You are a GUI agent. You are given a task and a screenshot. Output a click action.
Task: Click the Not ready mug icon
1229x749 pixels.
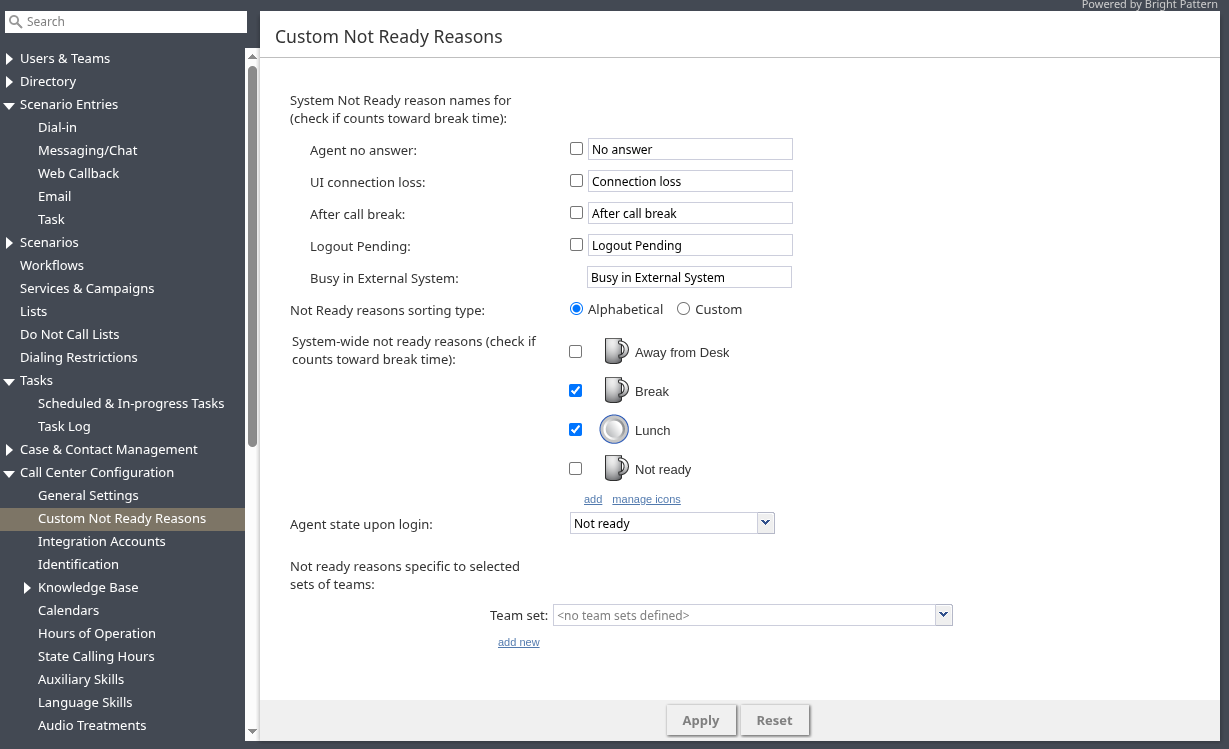pyautogui.click(x=615, y=469)
